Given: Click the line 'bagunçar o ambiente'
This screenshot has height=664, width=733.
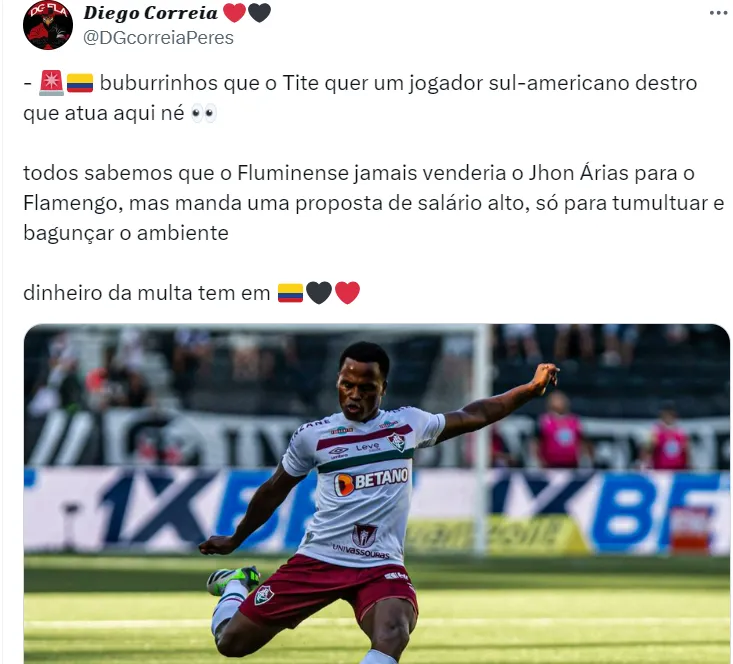Looking at the screenshot, I should pyautogui.click(x=126, y=233).
